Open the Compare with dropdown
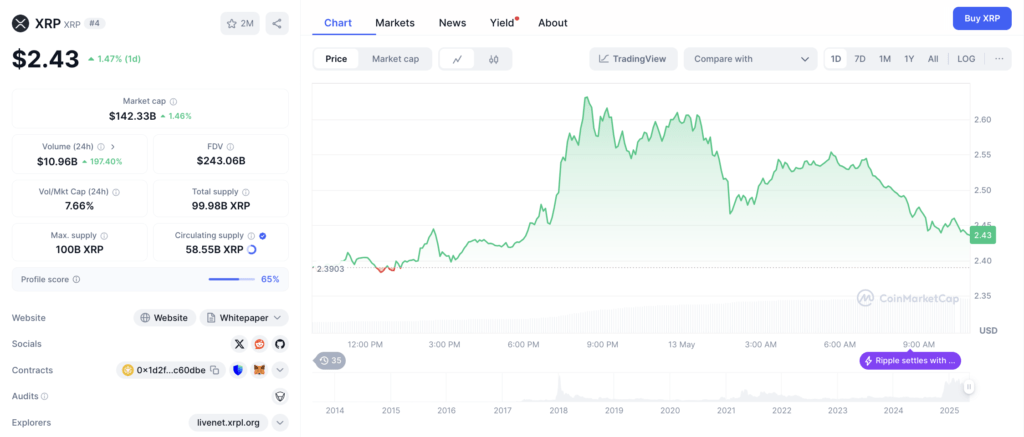The height and width of the screenshot is (437, 1024). click(x=750, y=59)
